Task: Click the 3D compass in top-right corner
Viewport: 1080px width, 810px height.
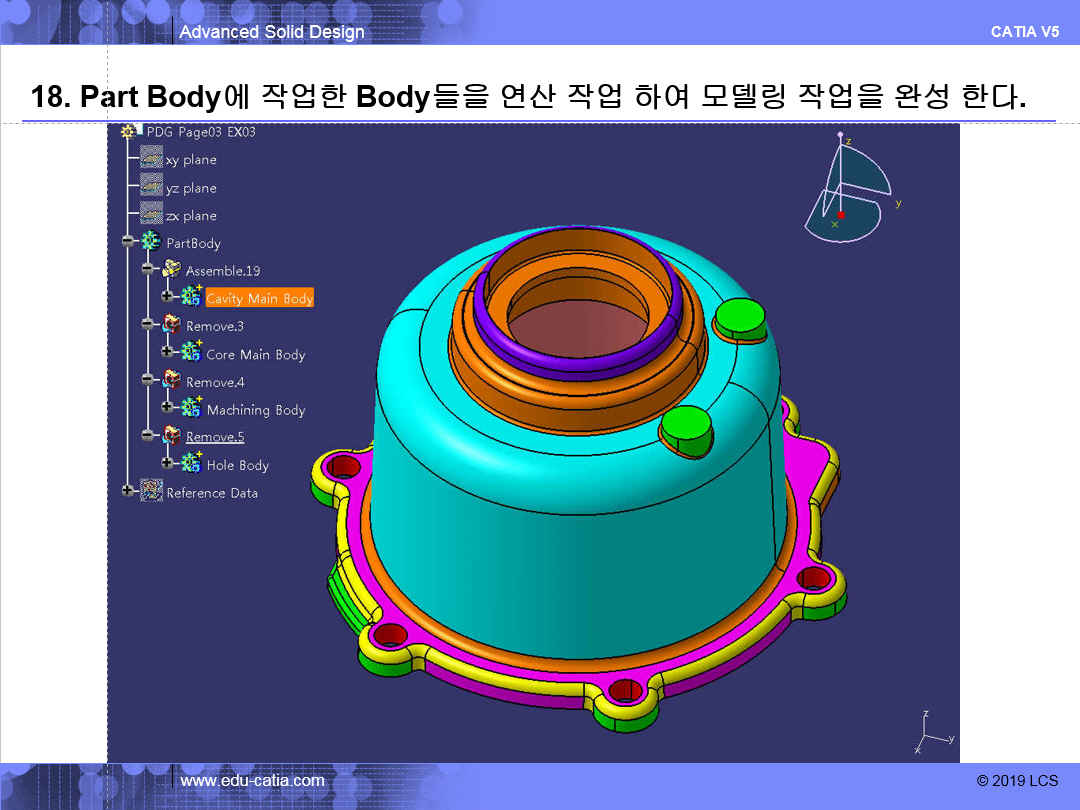Action: (x=849, y=190)
